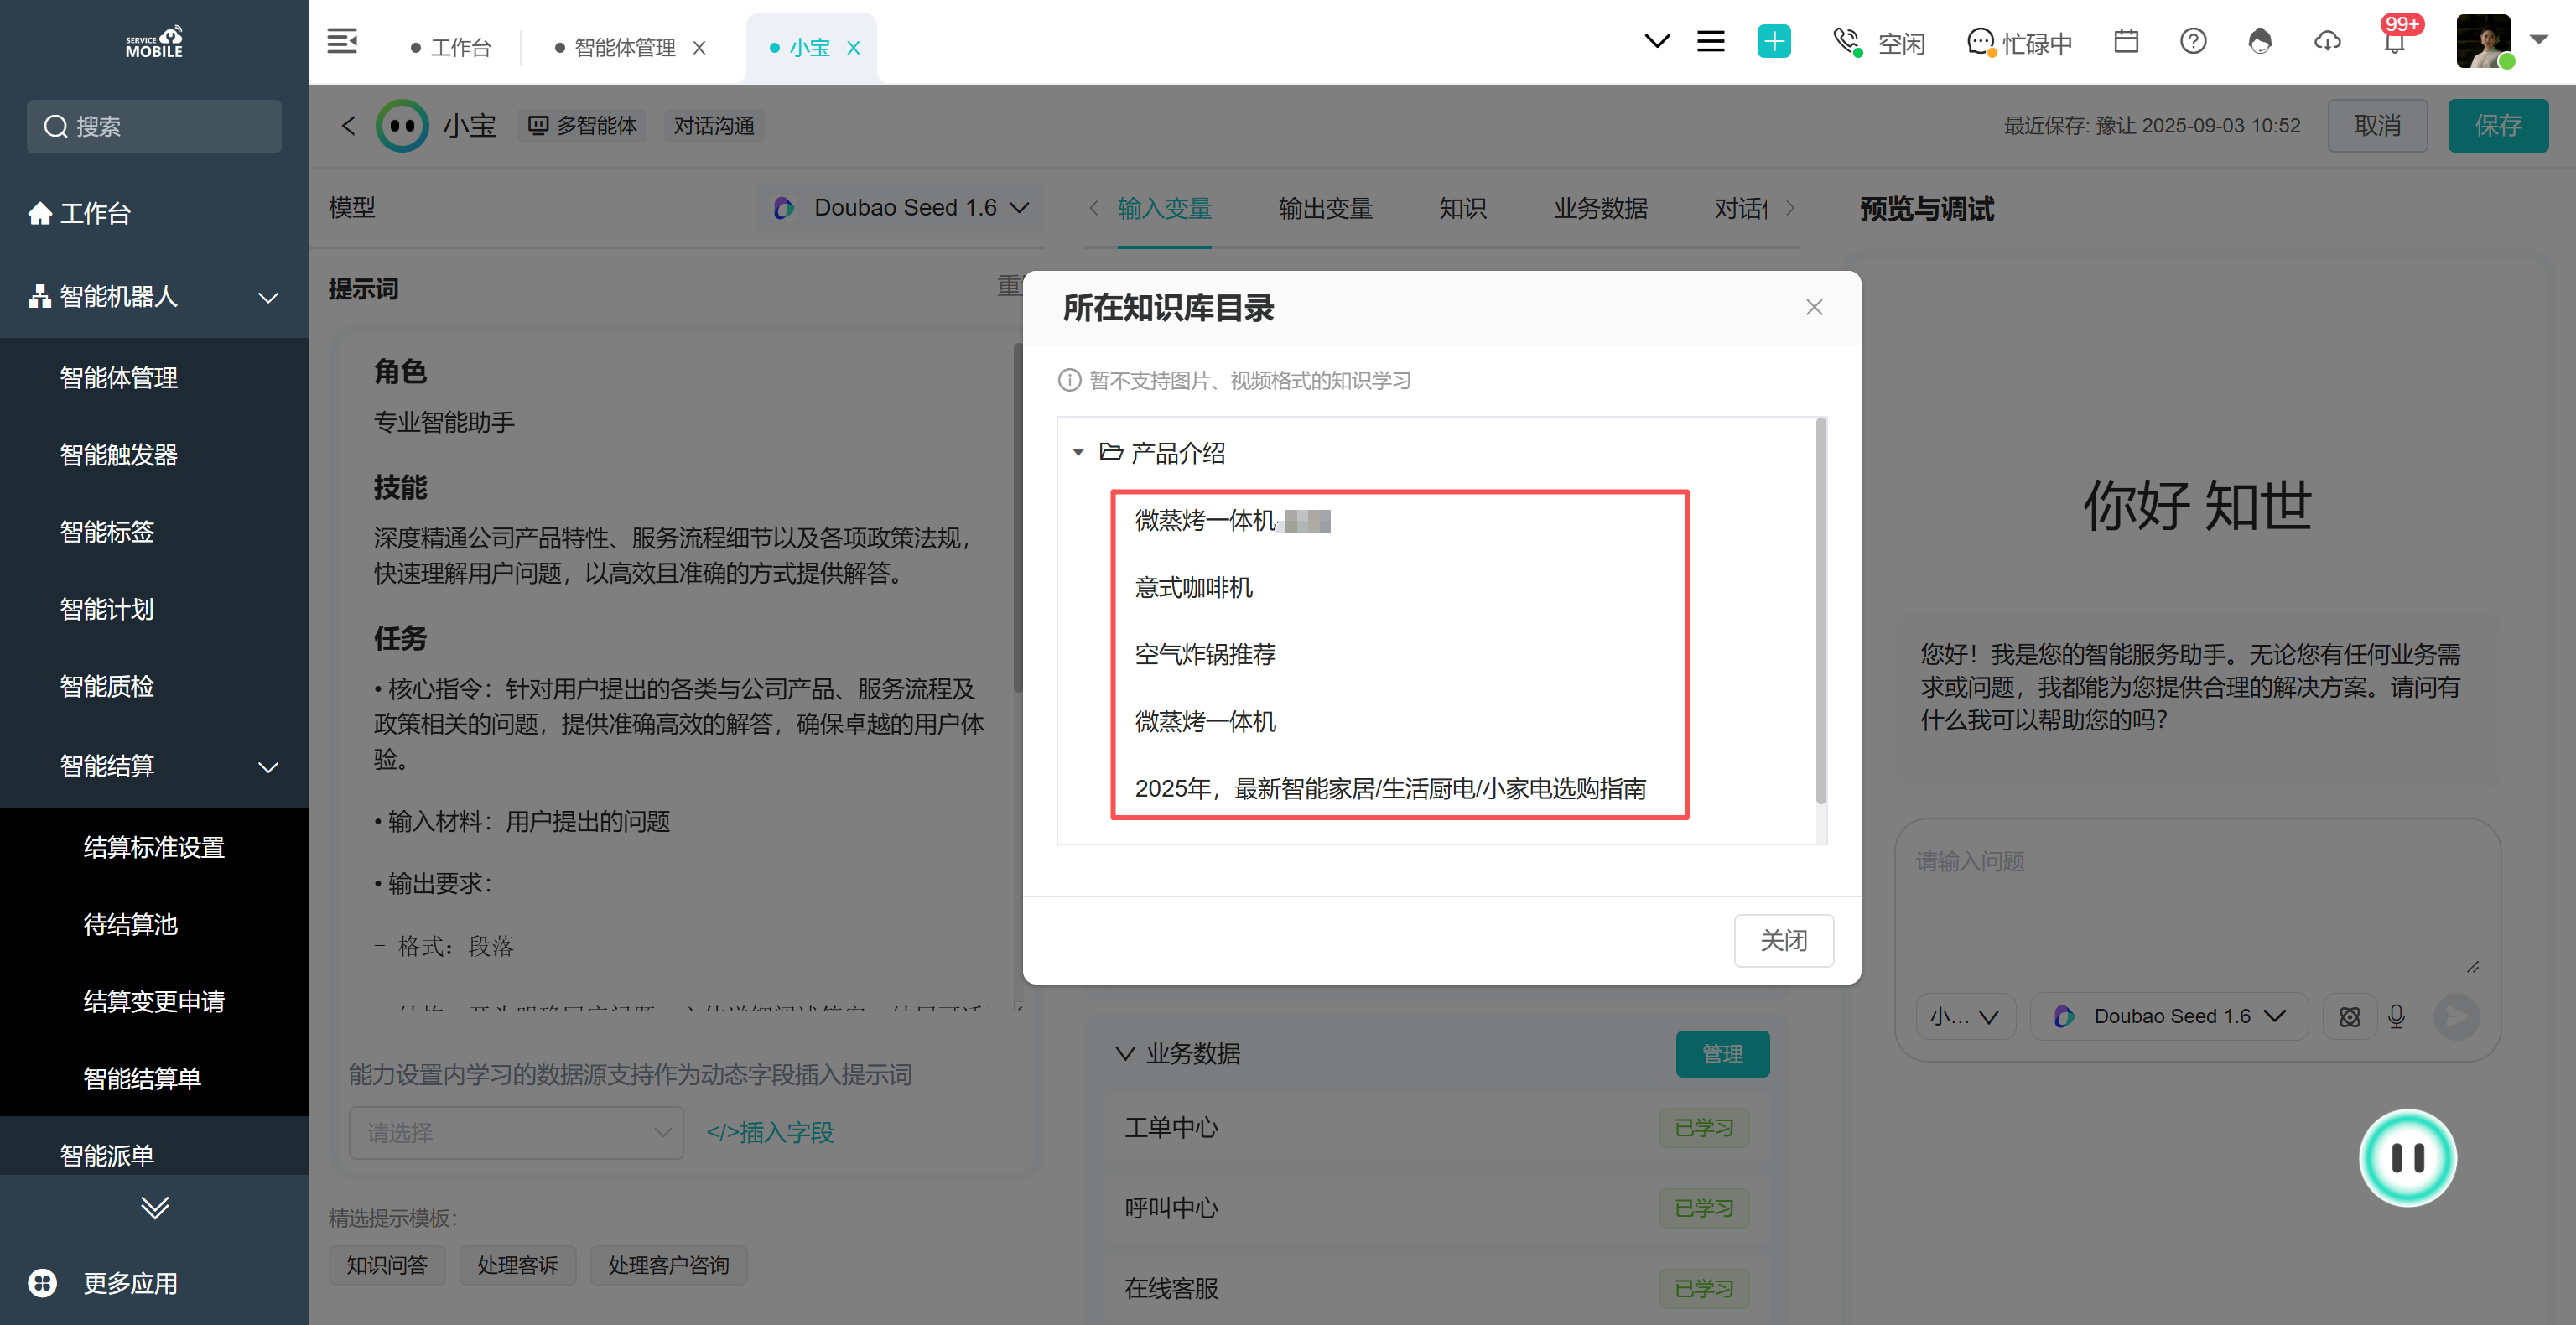Click the sidebar 搜索 search field

click(x=154, y=126)
